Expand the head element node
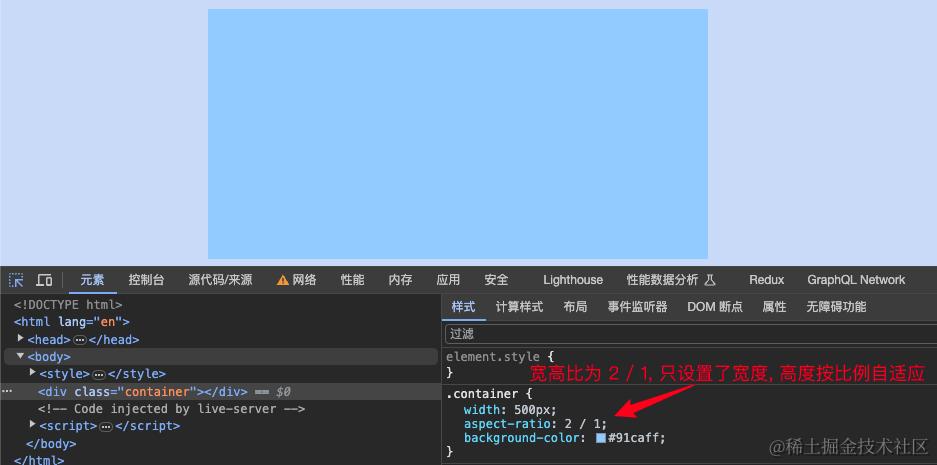Viewport: 937px width, 465px height. (x=21, y=338)
